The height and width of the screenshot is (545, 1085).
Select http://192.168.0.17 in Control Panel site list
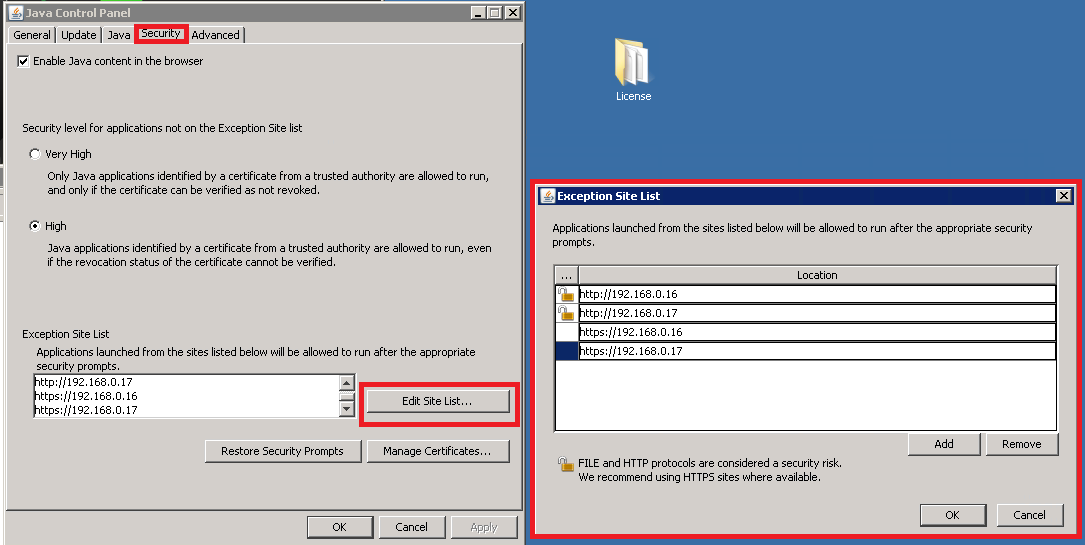[186, 382]
